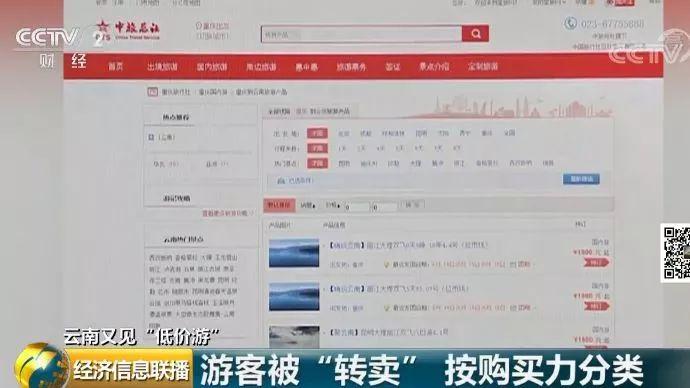The height and width of the screenshot is (388, 690).
Task: Select 不限 in trip days row
Action: coord(317,148)
